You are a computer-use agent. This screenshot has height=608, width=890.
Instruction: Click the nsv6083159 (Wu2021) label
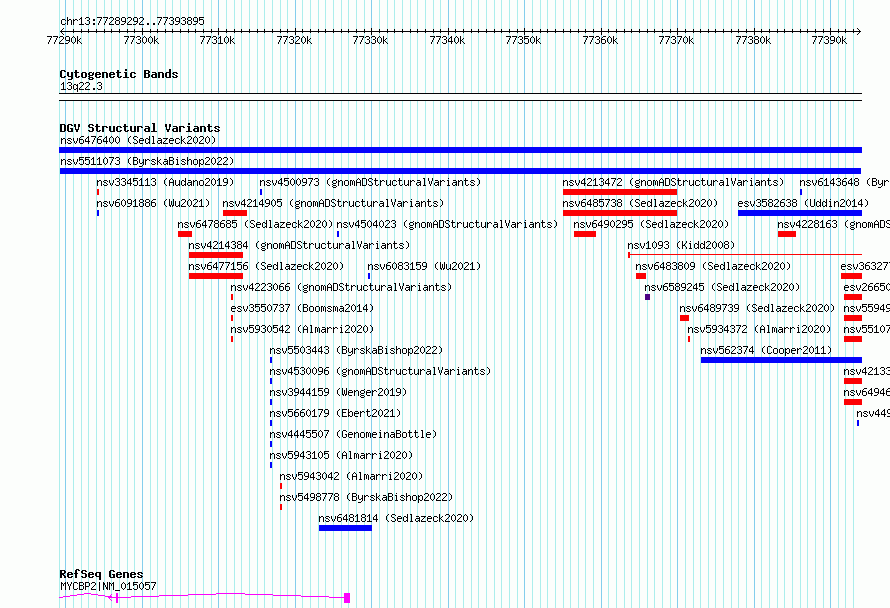tap(424, 266)
